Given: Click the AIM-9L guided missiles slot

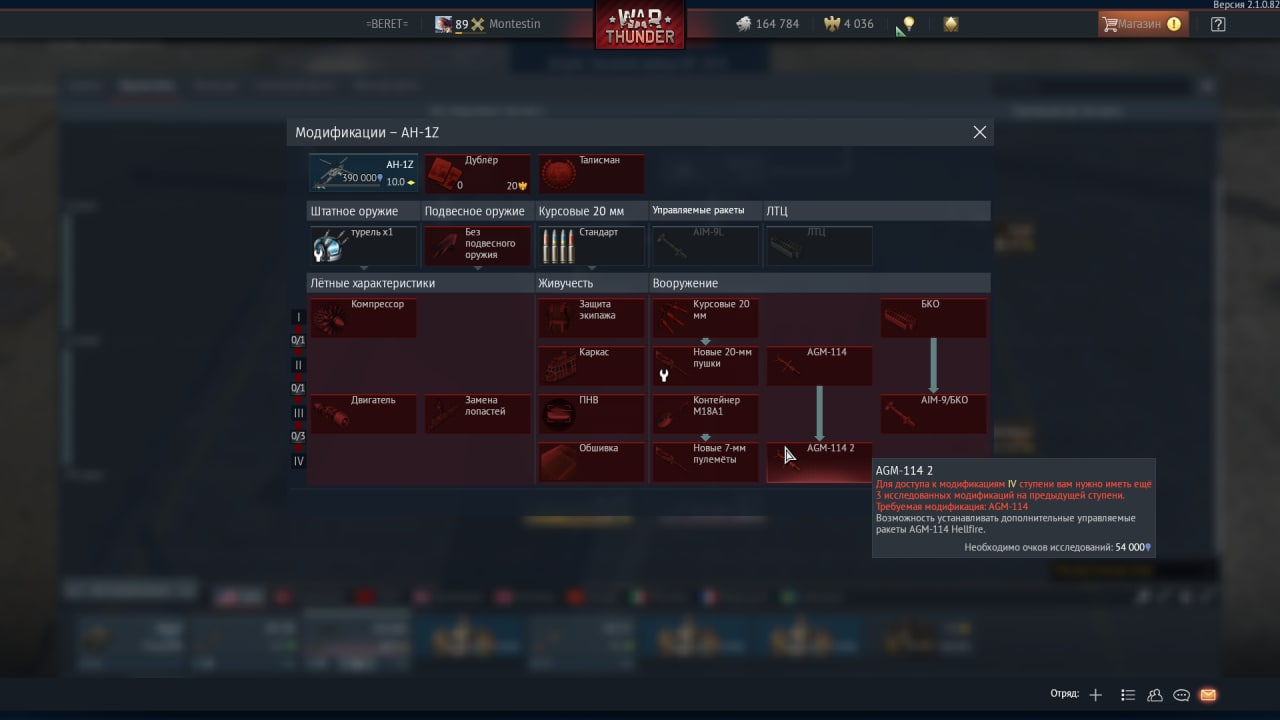Looking at the screenshot, I should [x=705, y=246].
